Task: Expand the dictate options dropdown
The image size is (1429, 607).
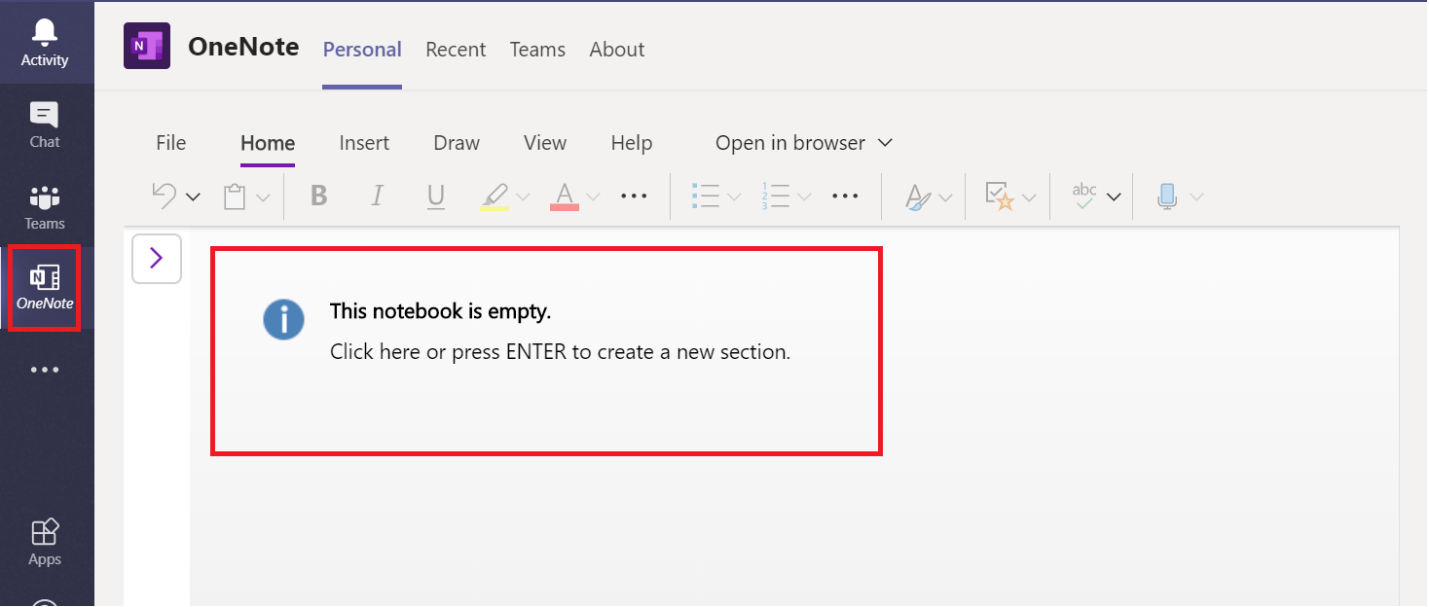Action: click(x=1197, y=197)
